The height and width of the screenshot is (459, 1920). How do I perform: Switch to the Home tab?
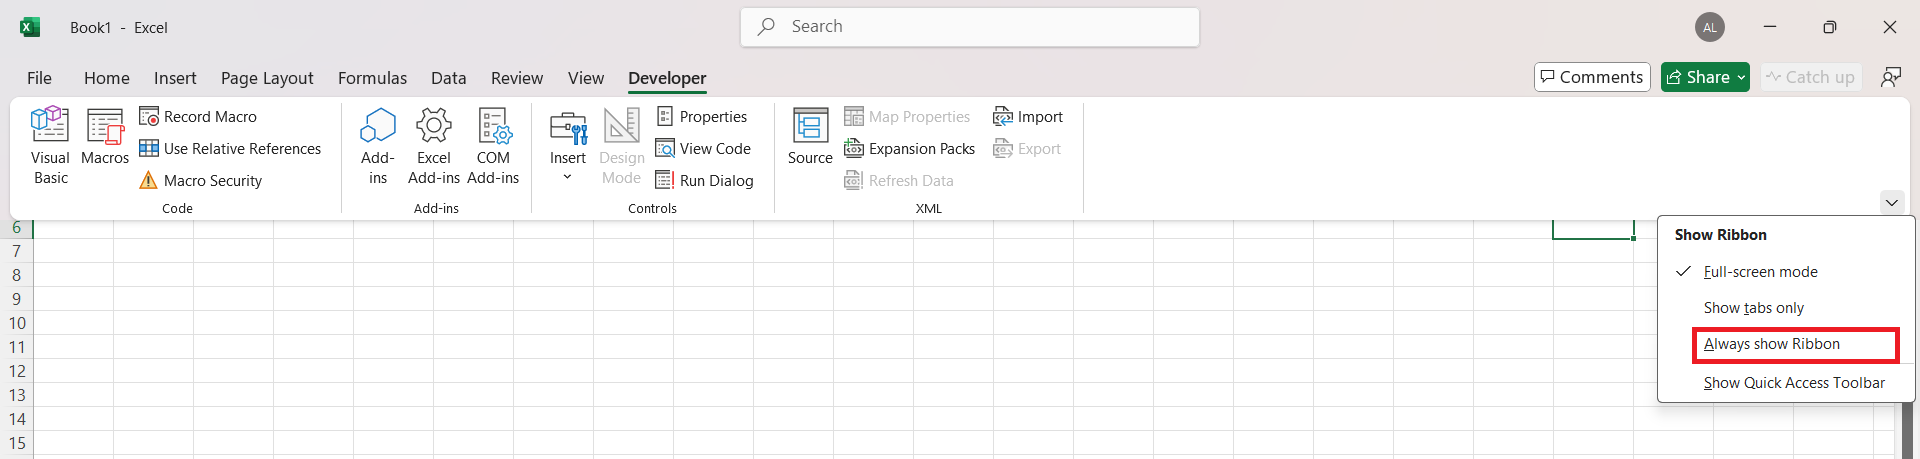click(107, 78)
